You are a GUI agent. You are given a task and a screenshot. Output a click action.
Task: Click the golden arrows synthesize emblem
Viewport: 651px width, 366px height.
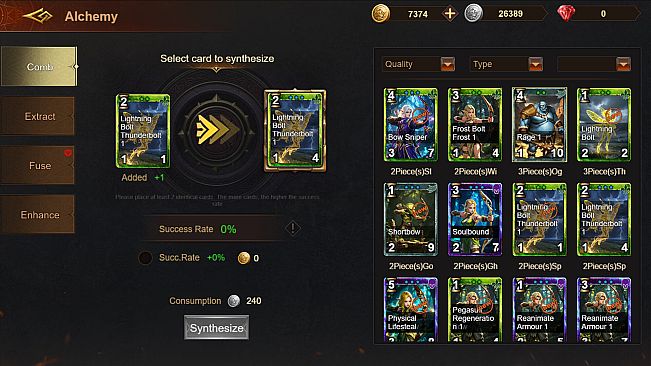(216, 130)
